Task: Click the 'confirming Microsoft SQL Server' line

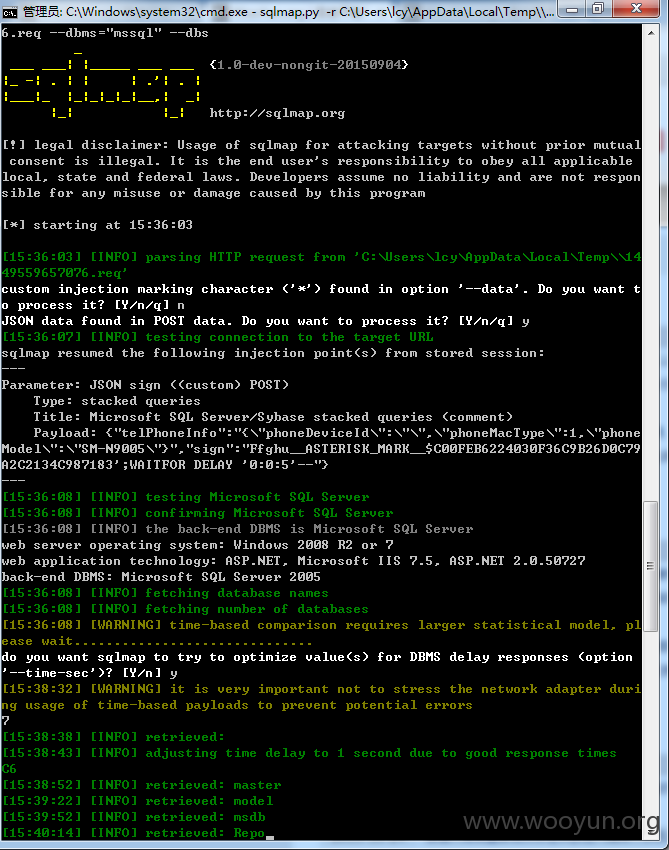Action: (x=197, y=513)
